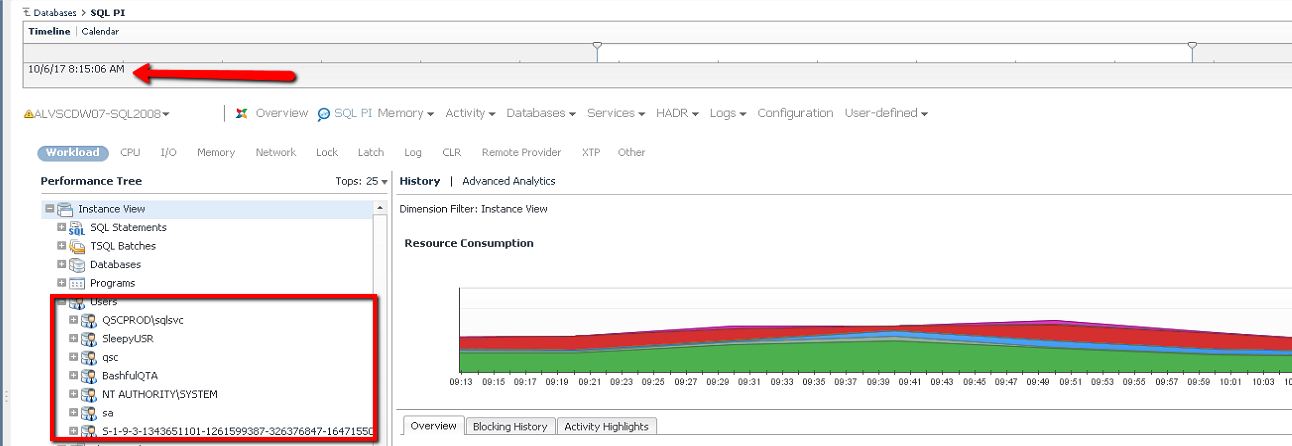Click the TSQL Batches icon

[77, 246]
